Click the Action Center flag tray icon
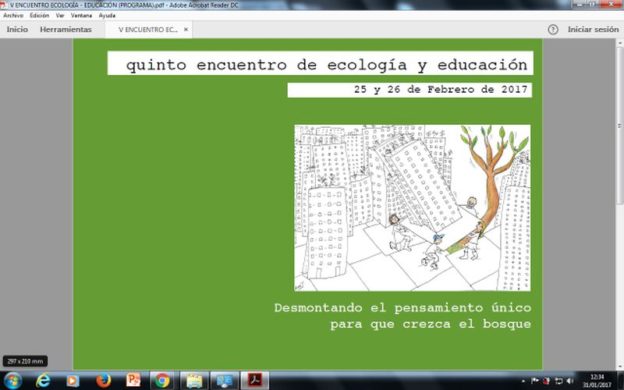The image size is (624, 390). click(534, 381)
